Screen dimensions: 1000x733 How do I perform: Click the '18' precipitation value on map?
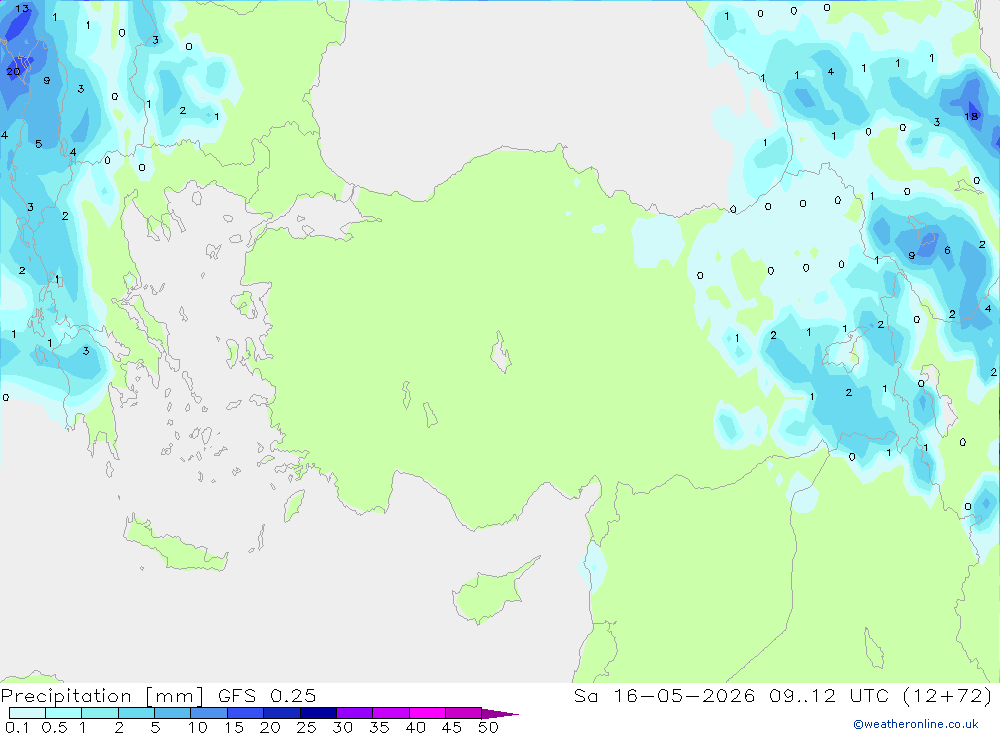tap(971, 116)
